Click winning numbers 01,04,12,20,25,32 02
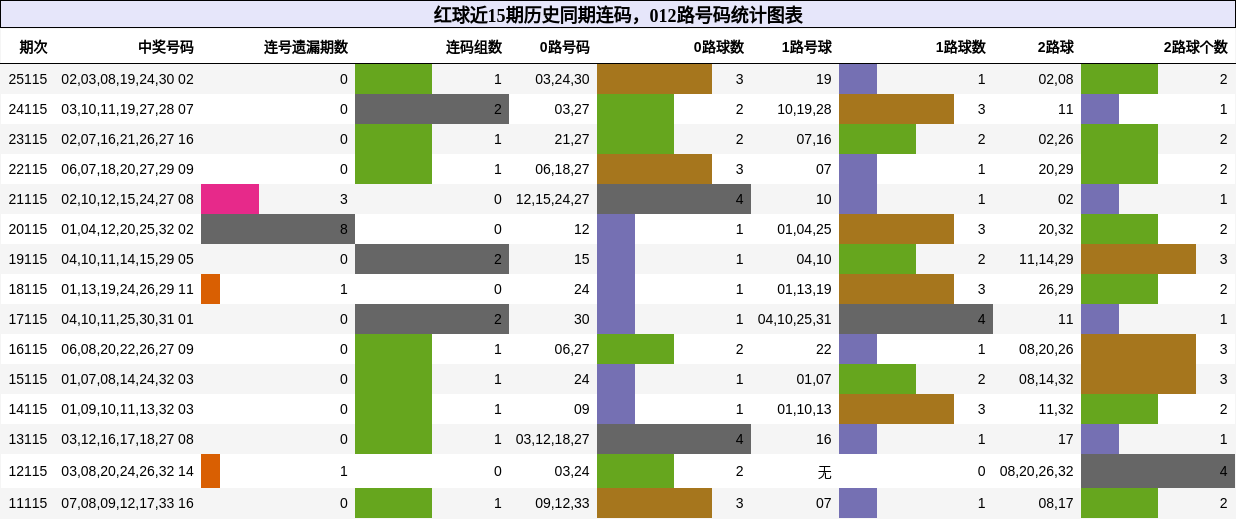The height and width of the screenshot is (519, 1236). click(x=127, y=229)
